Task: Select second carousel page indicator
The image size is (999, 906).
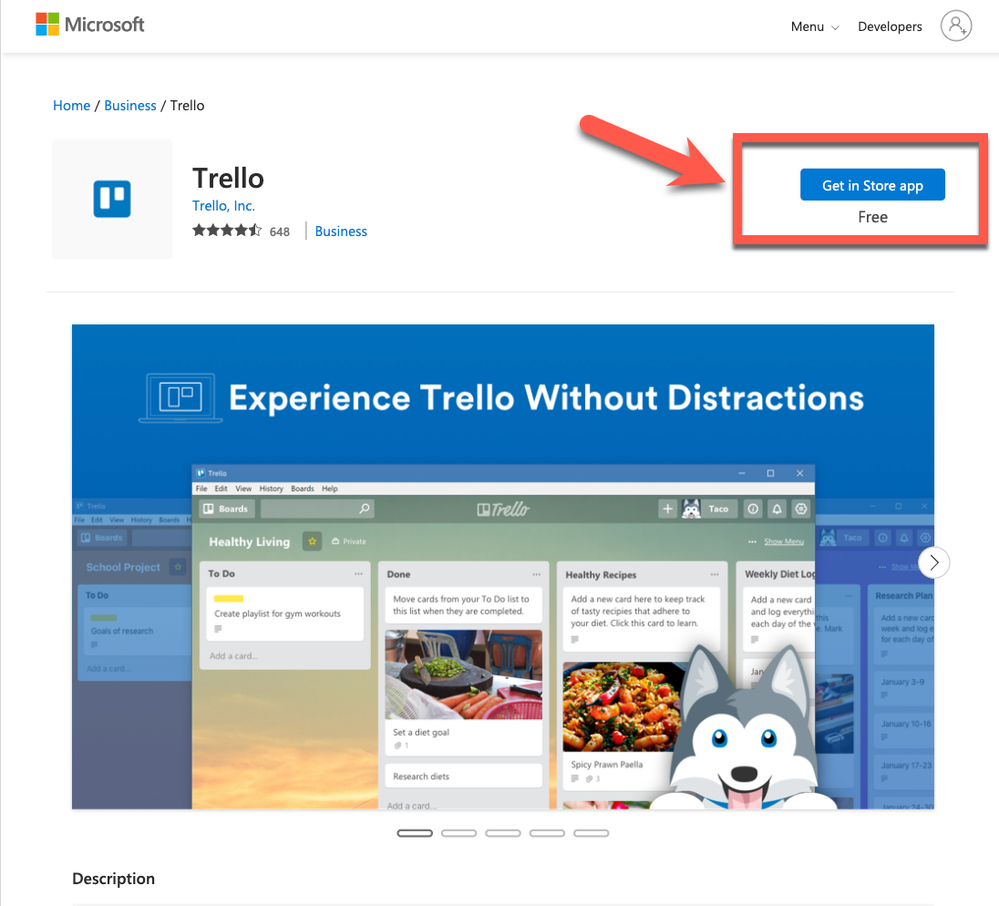Action: tap(459, 833)
